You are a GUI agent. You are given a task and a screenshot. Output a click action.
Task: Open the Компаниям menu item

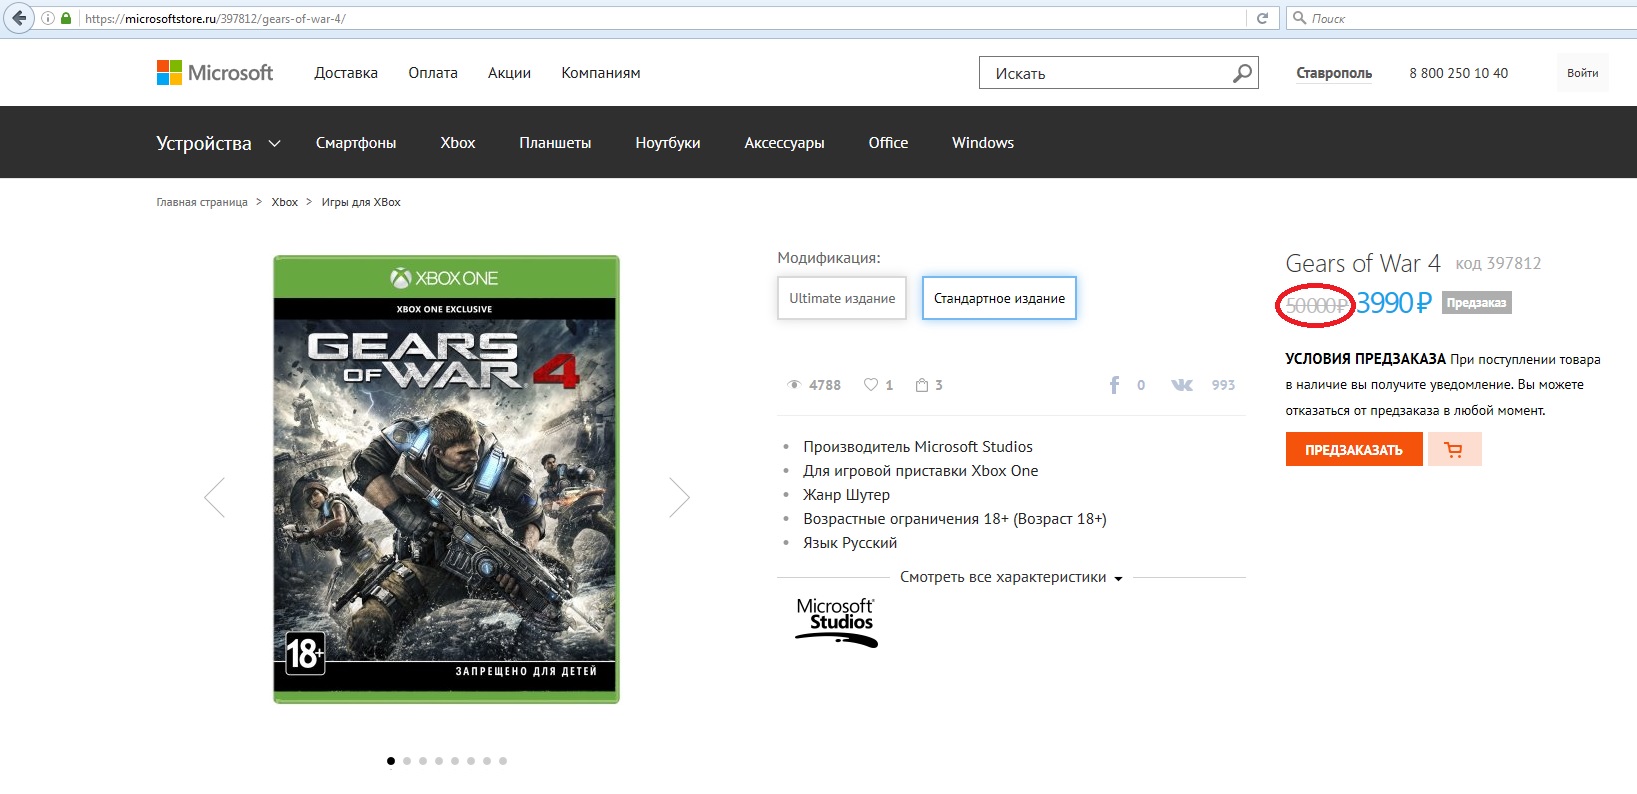(601, 73)
